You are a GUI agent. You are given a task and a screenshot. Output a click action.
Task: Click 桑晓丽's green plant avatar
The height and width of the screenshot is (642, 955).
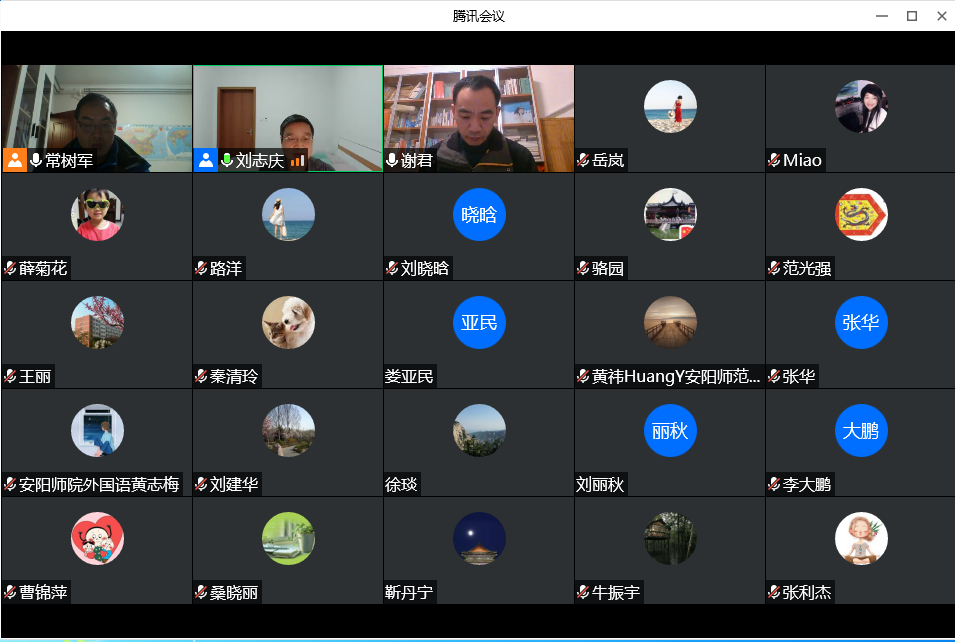click(x=288, y=538)
